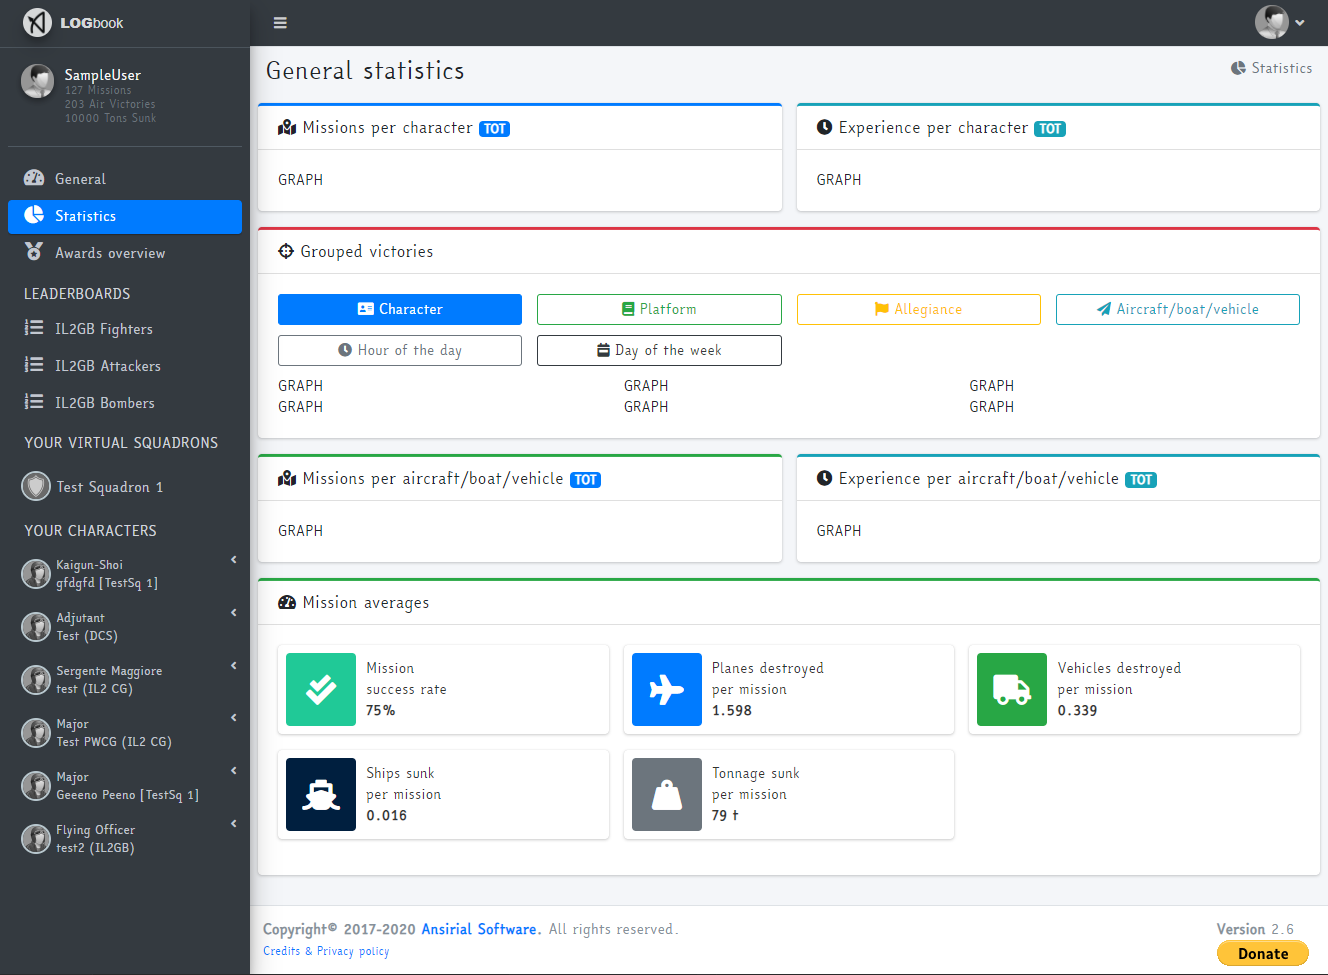The height and width of the screenshot is (975, 1328).
Task: Toggle TOT badge on Experience per character
Action: (1049, 129)
